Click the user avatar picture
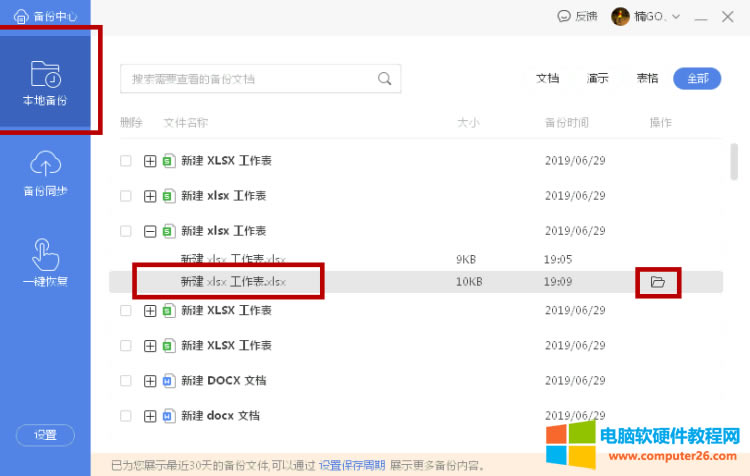750x476 pixels. click(621, 16)
